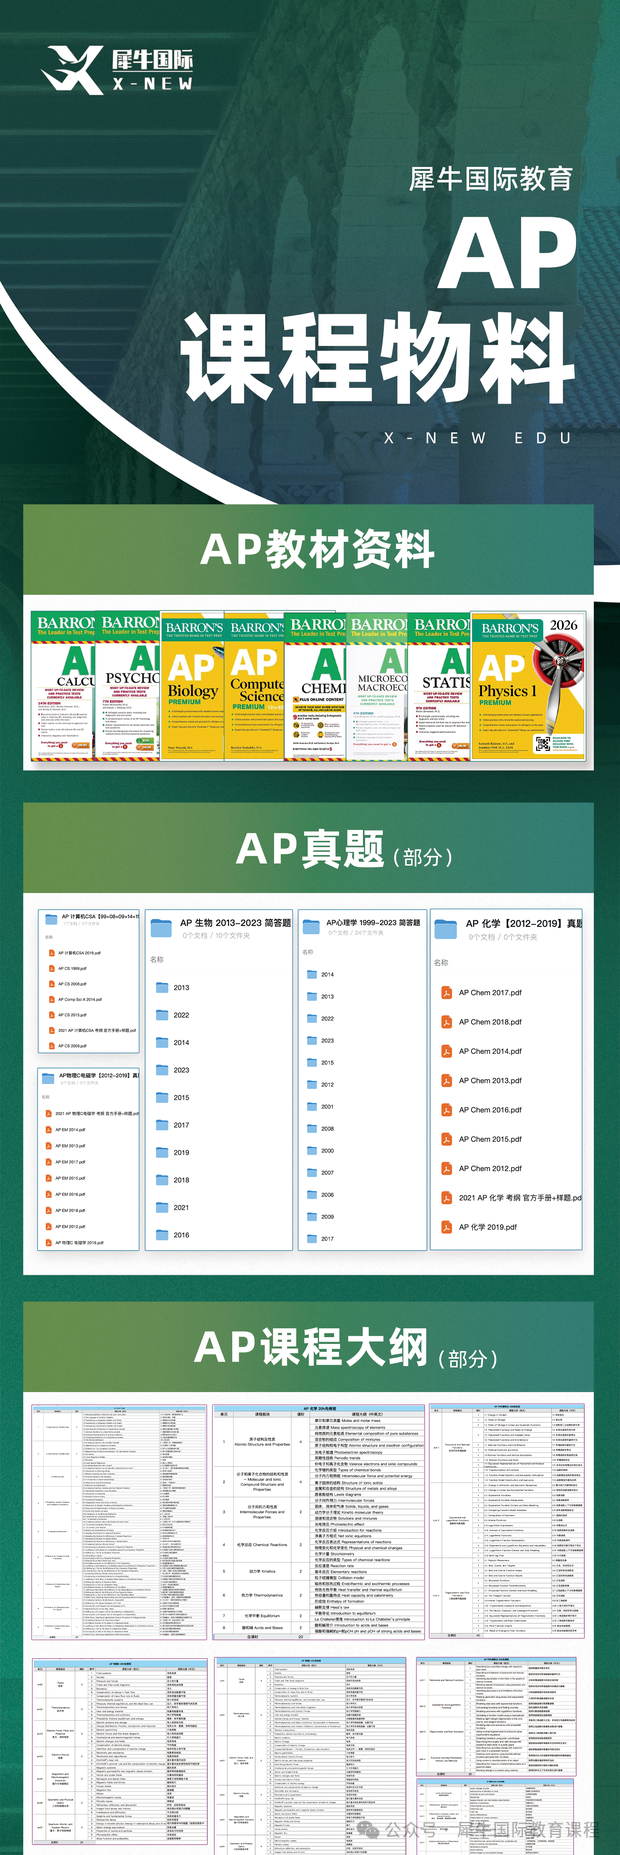Open the AP Chem 2018.pdf file
Image resolution: width=620 pixels, height=1855 pixels.
coord(482,1022)
